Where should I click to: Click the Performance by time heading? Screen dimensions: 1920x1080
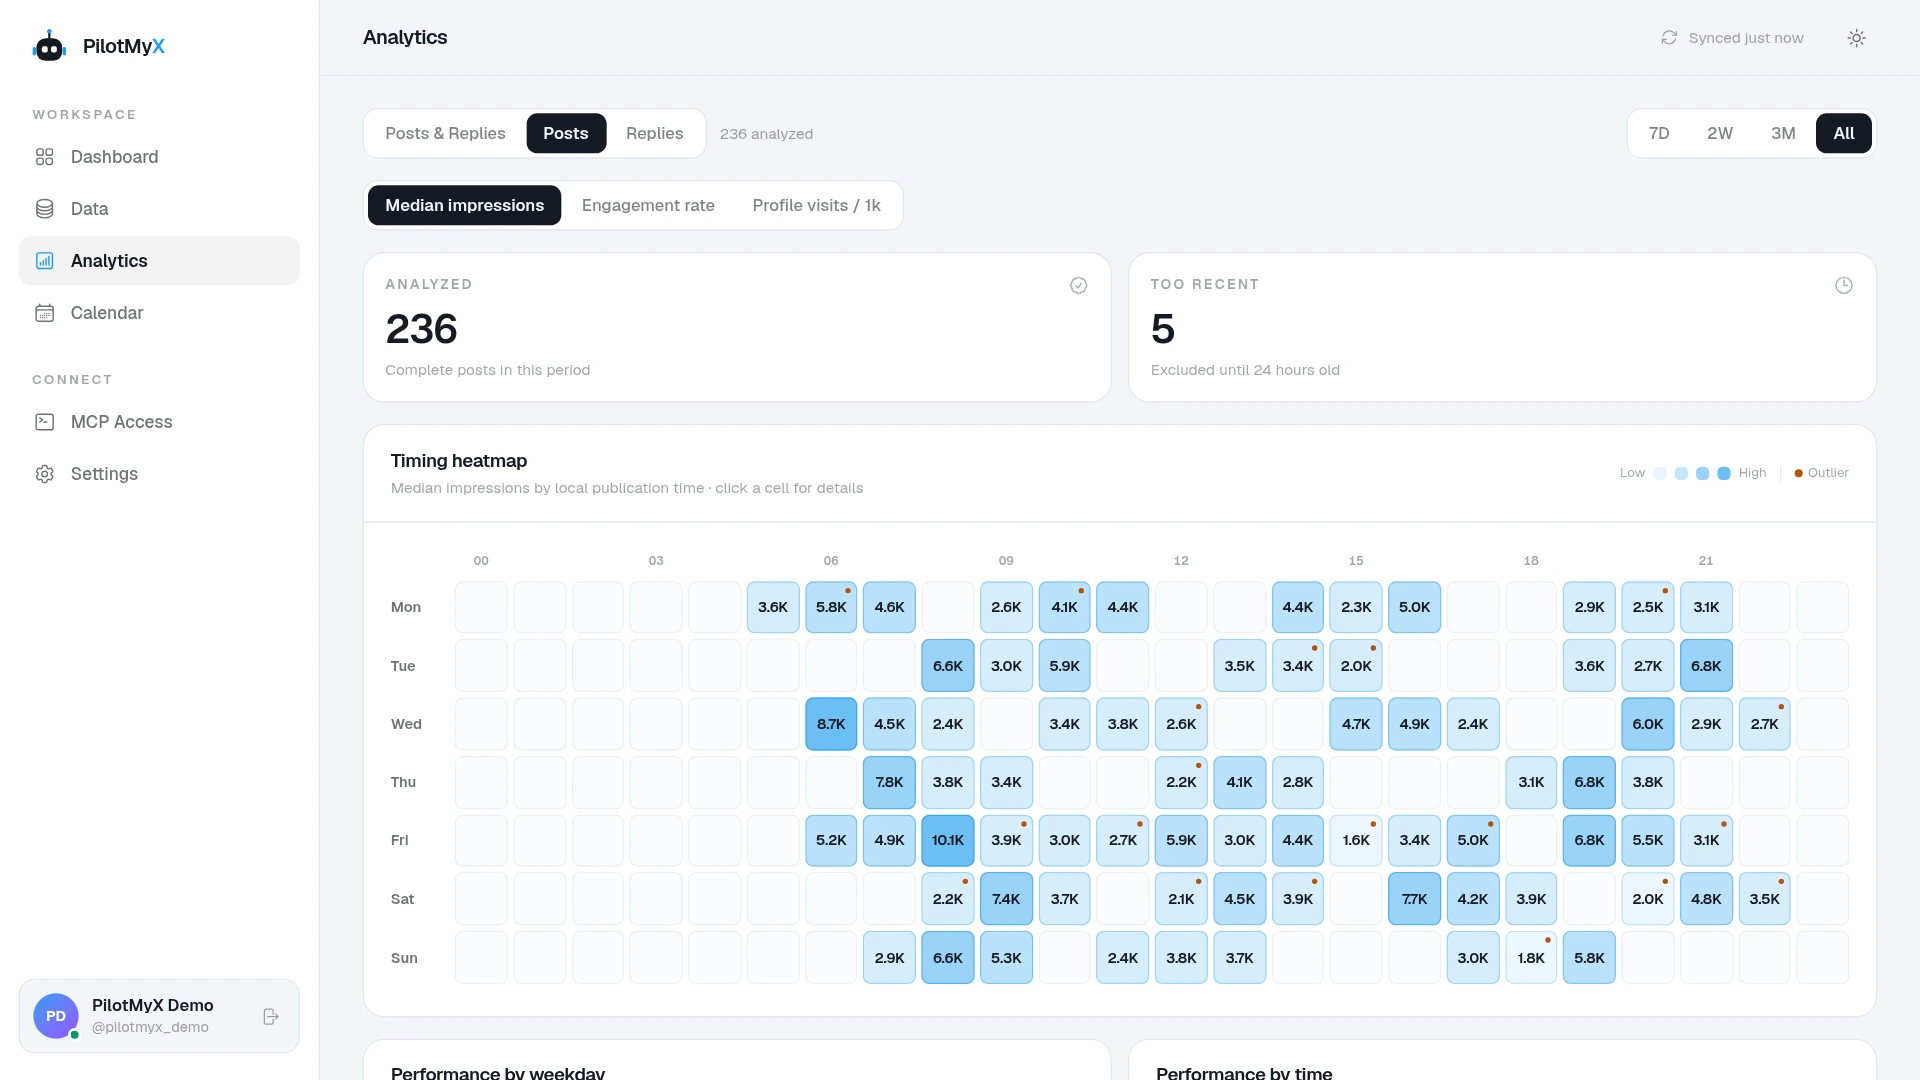pos(1244,1073)
